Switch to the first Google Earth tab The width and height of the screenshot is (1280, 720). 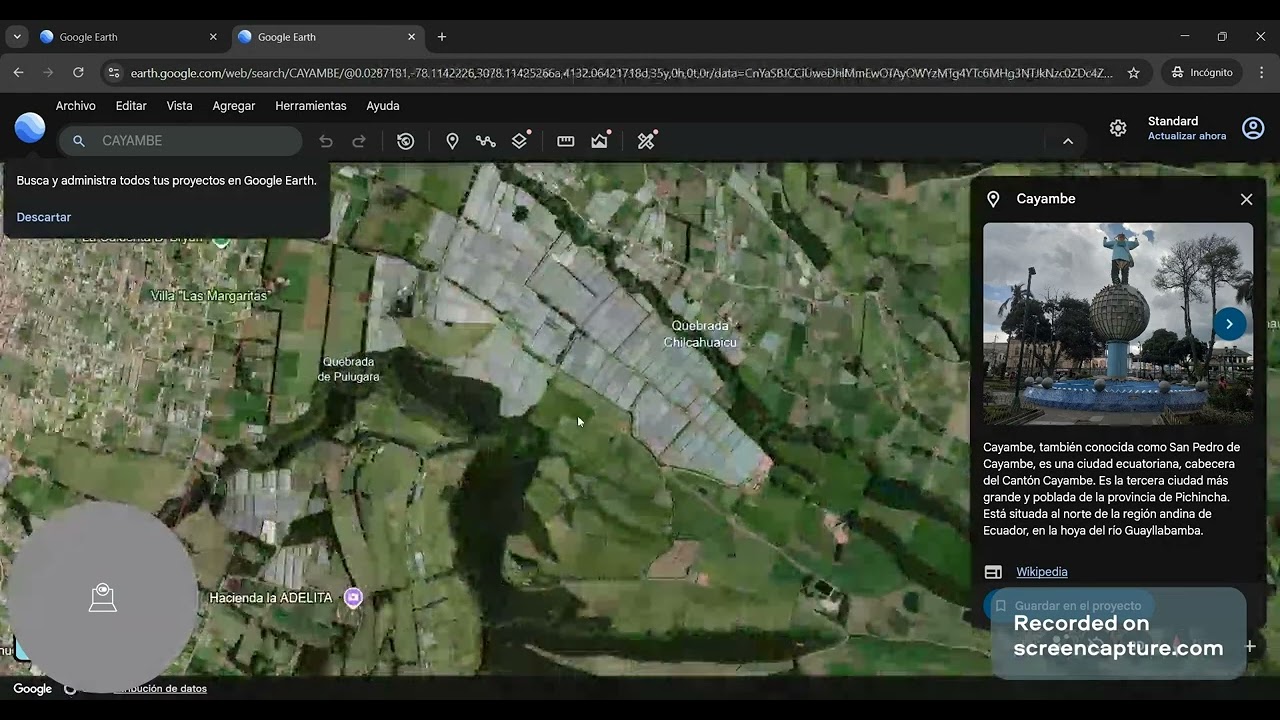point(129,37)
